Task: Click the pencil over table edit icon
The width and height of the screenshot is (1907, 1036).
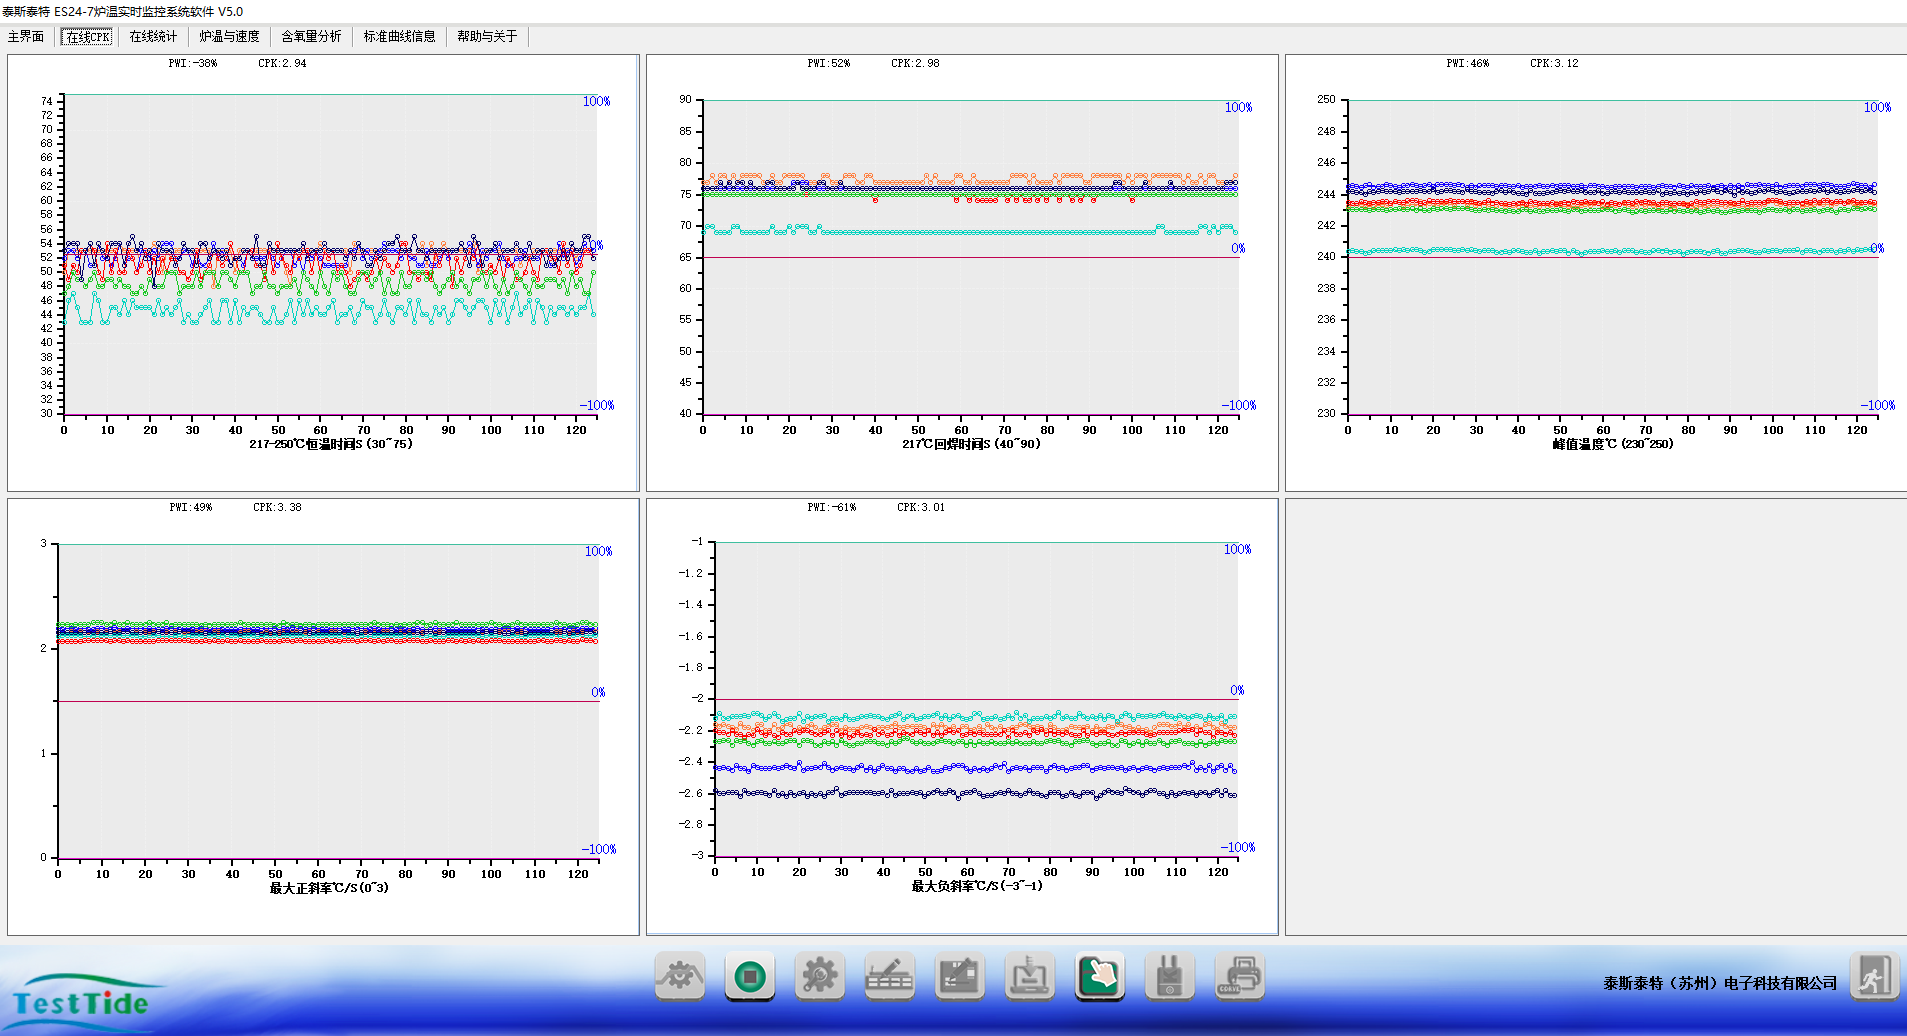Action: 889,976
